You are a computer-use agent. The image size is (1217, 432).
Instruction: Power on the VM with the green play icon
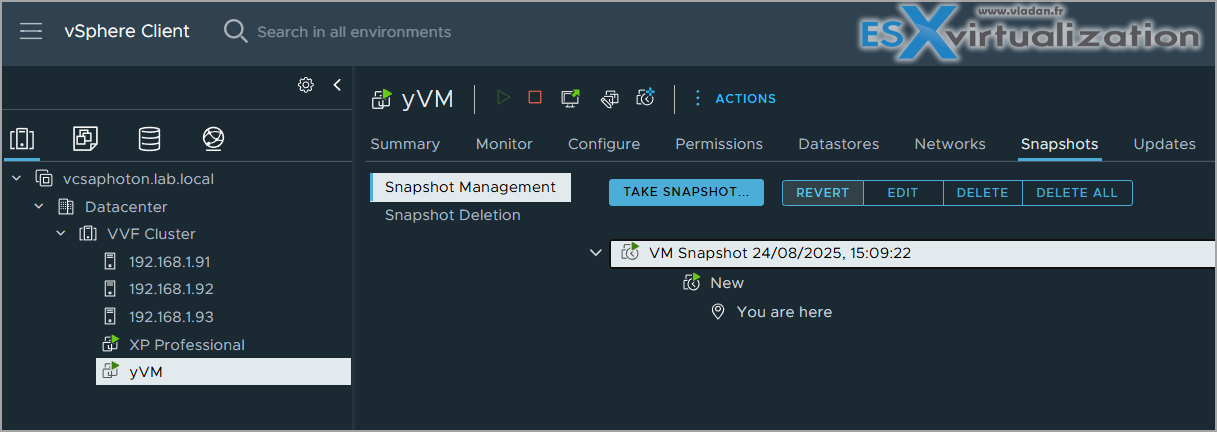tap(504, 98)
